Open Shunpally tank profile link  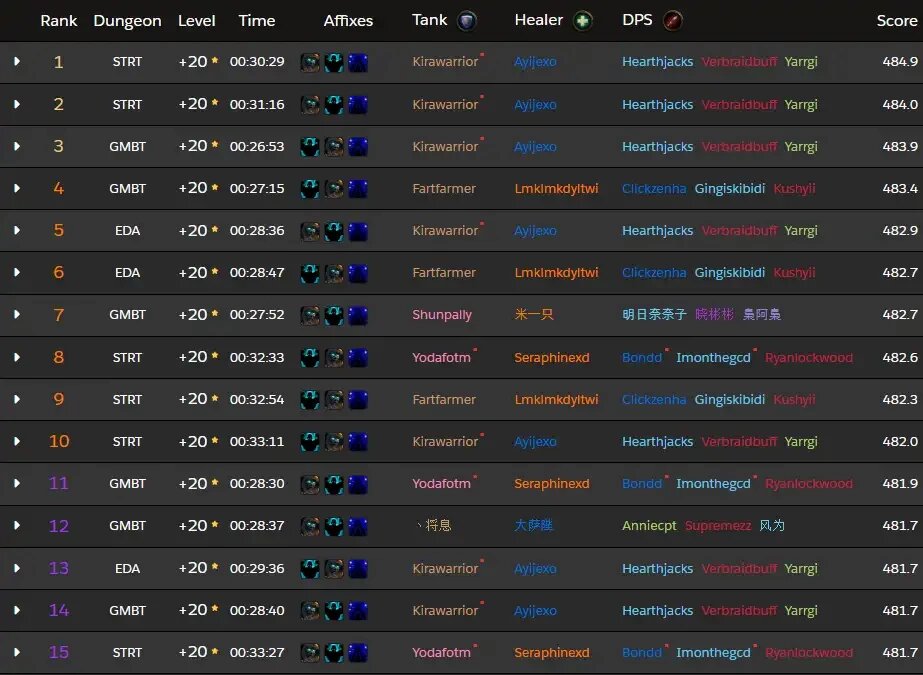click(x=441, y=315)
